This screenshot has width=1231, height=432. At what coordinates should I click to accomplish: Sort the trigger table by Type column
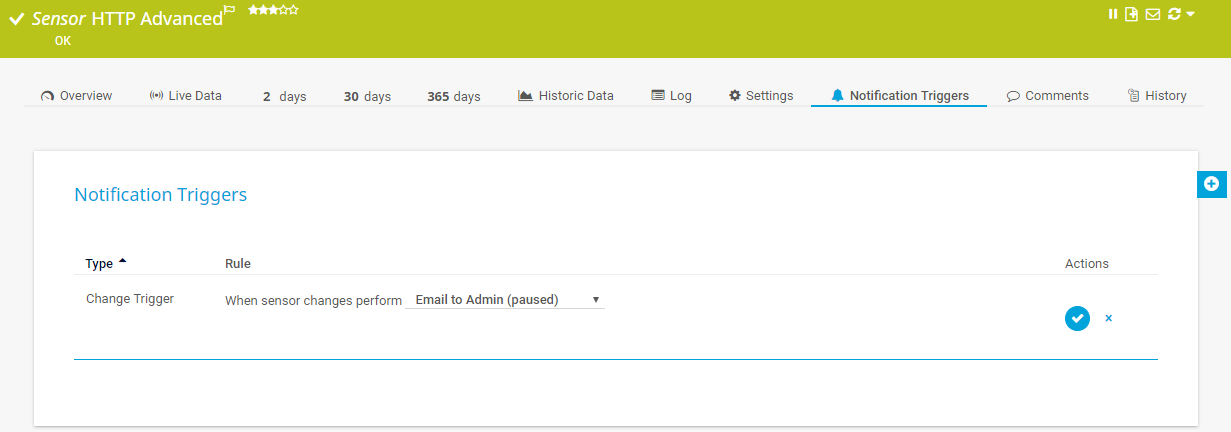tap(99, 264)
